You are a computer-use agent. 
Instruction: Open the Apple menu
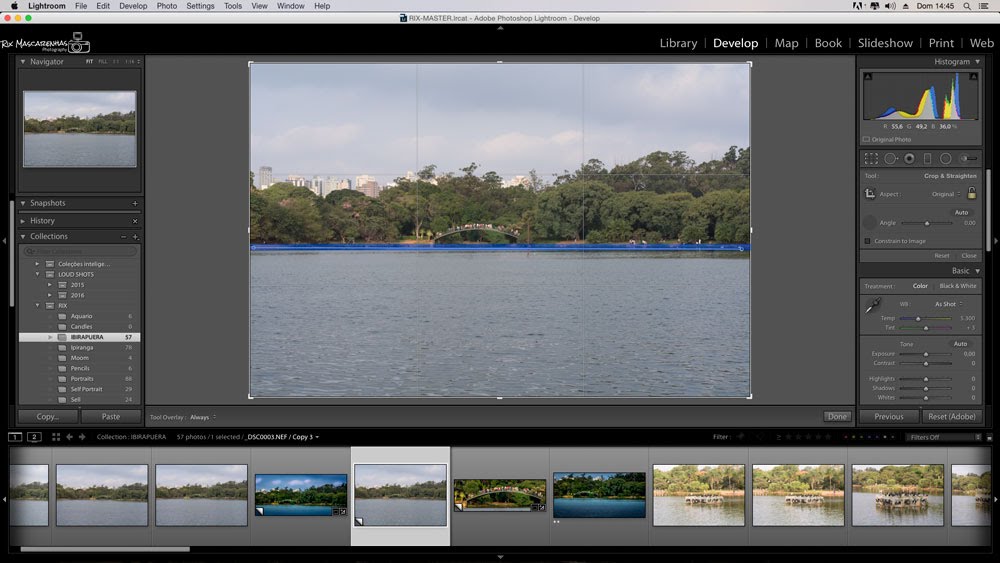click(14, 6)
